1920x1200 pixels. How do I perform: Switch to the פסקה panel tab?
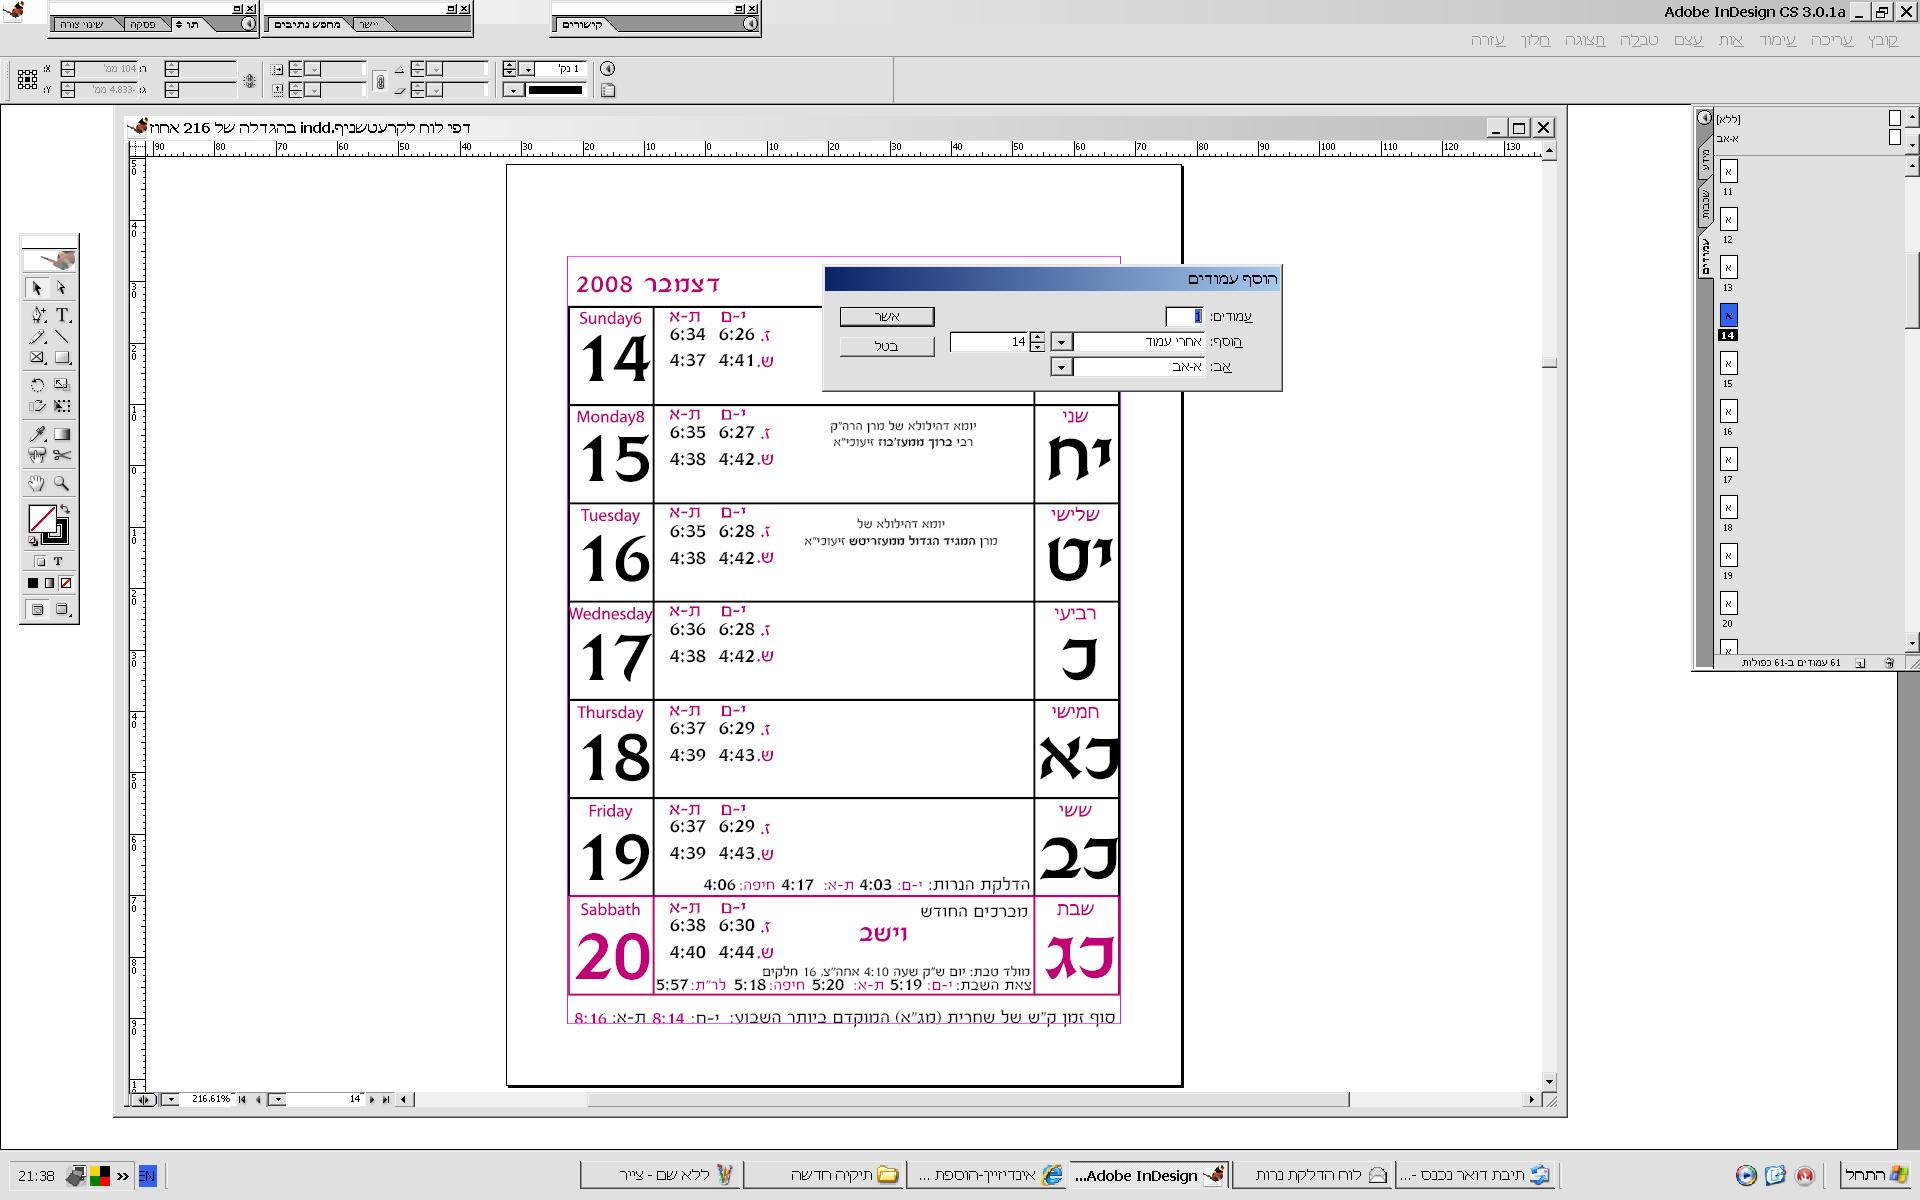click(143, 24)
